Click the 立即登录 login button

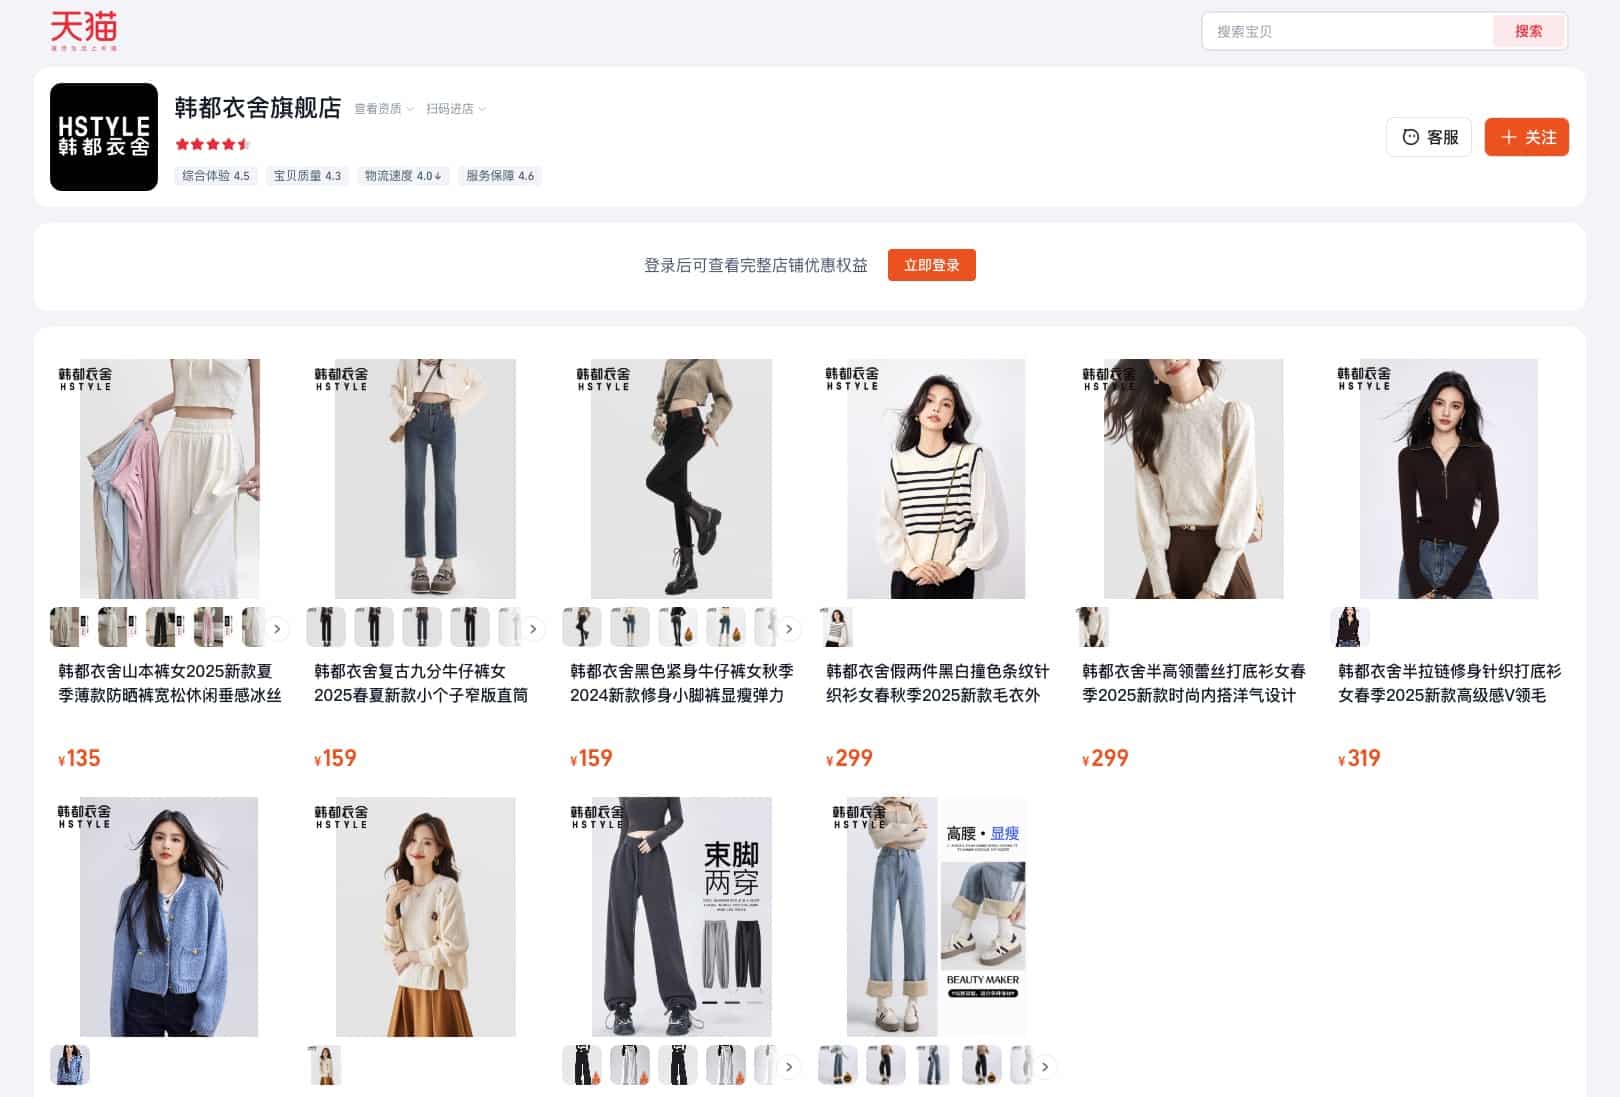tap(931, 265)
